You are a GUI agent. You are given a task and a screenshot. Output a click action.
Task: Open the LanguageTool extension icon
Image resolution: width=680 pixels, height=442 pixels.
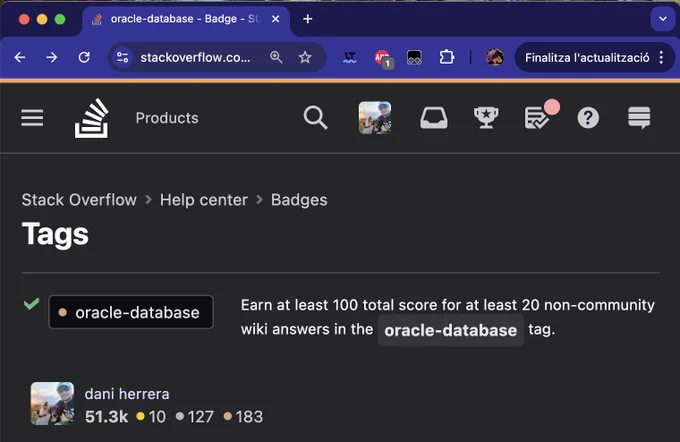tap(350, 57)
